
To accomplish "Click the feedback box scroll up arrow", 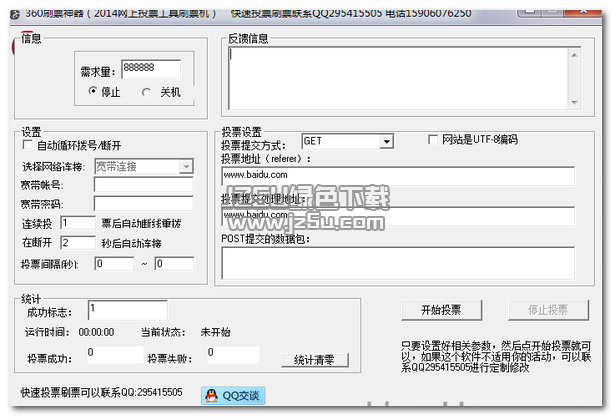I will [574, 55].
